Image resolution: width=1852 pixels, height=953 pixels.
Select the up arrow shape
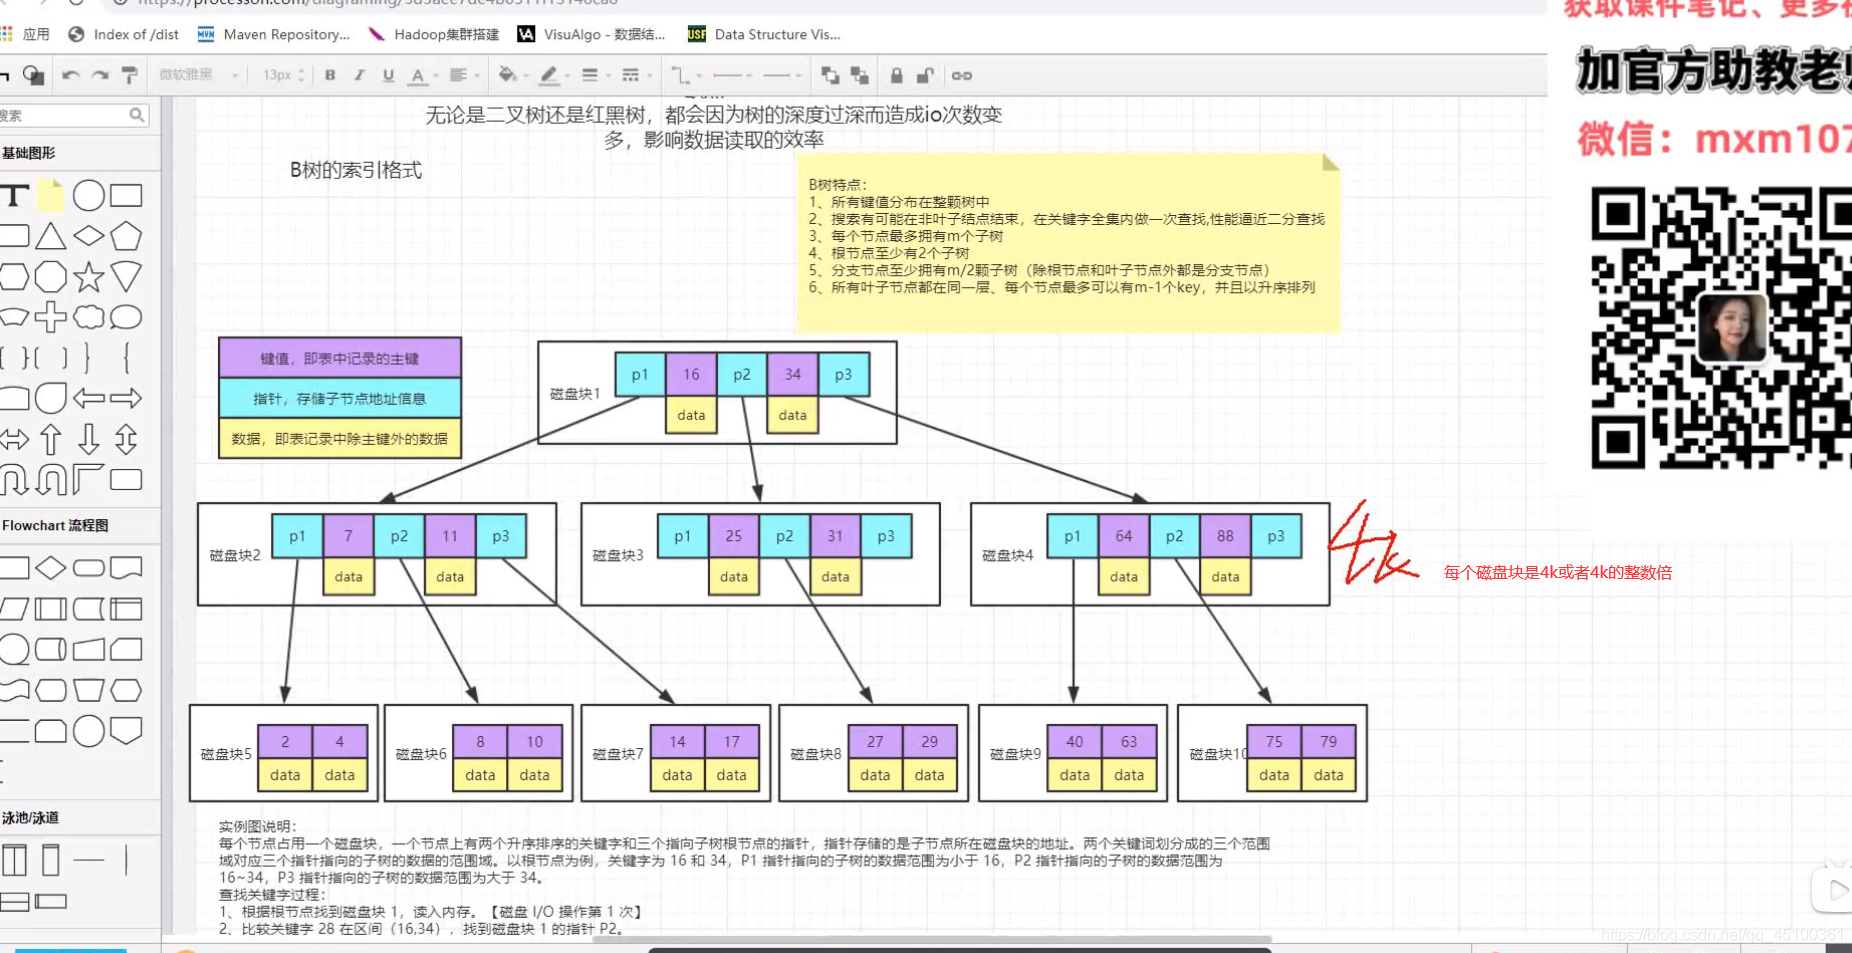50,439
